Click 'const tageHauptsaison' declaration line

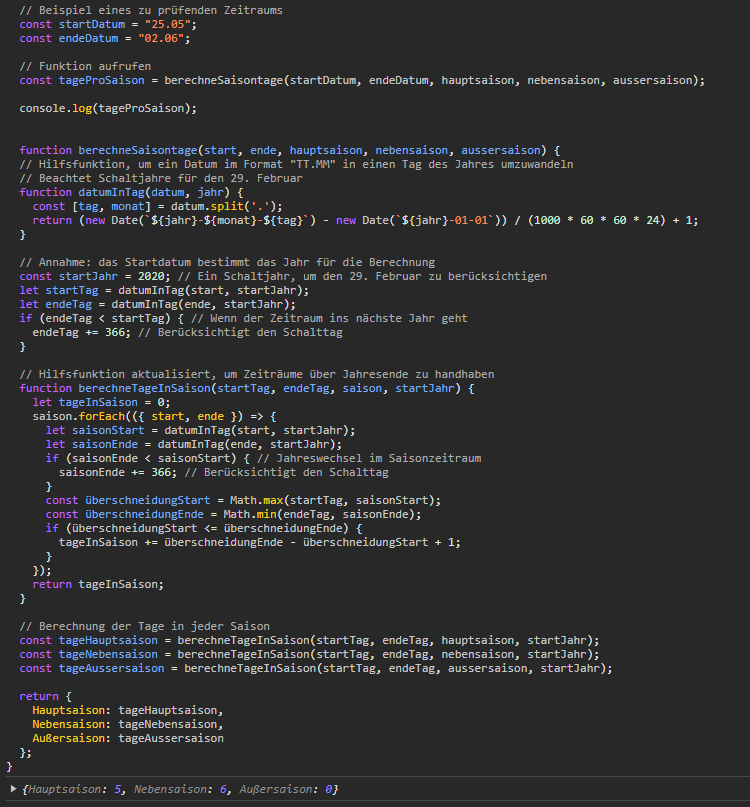pos(309,640)
